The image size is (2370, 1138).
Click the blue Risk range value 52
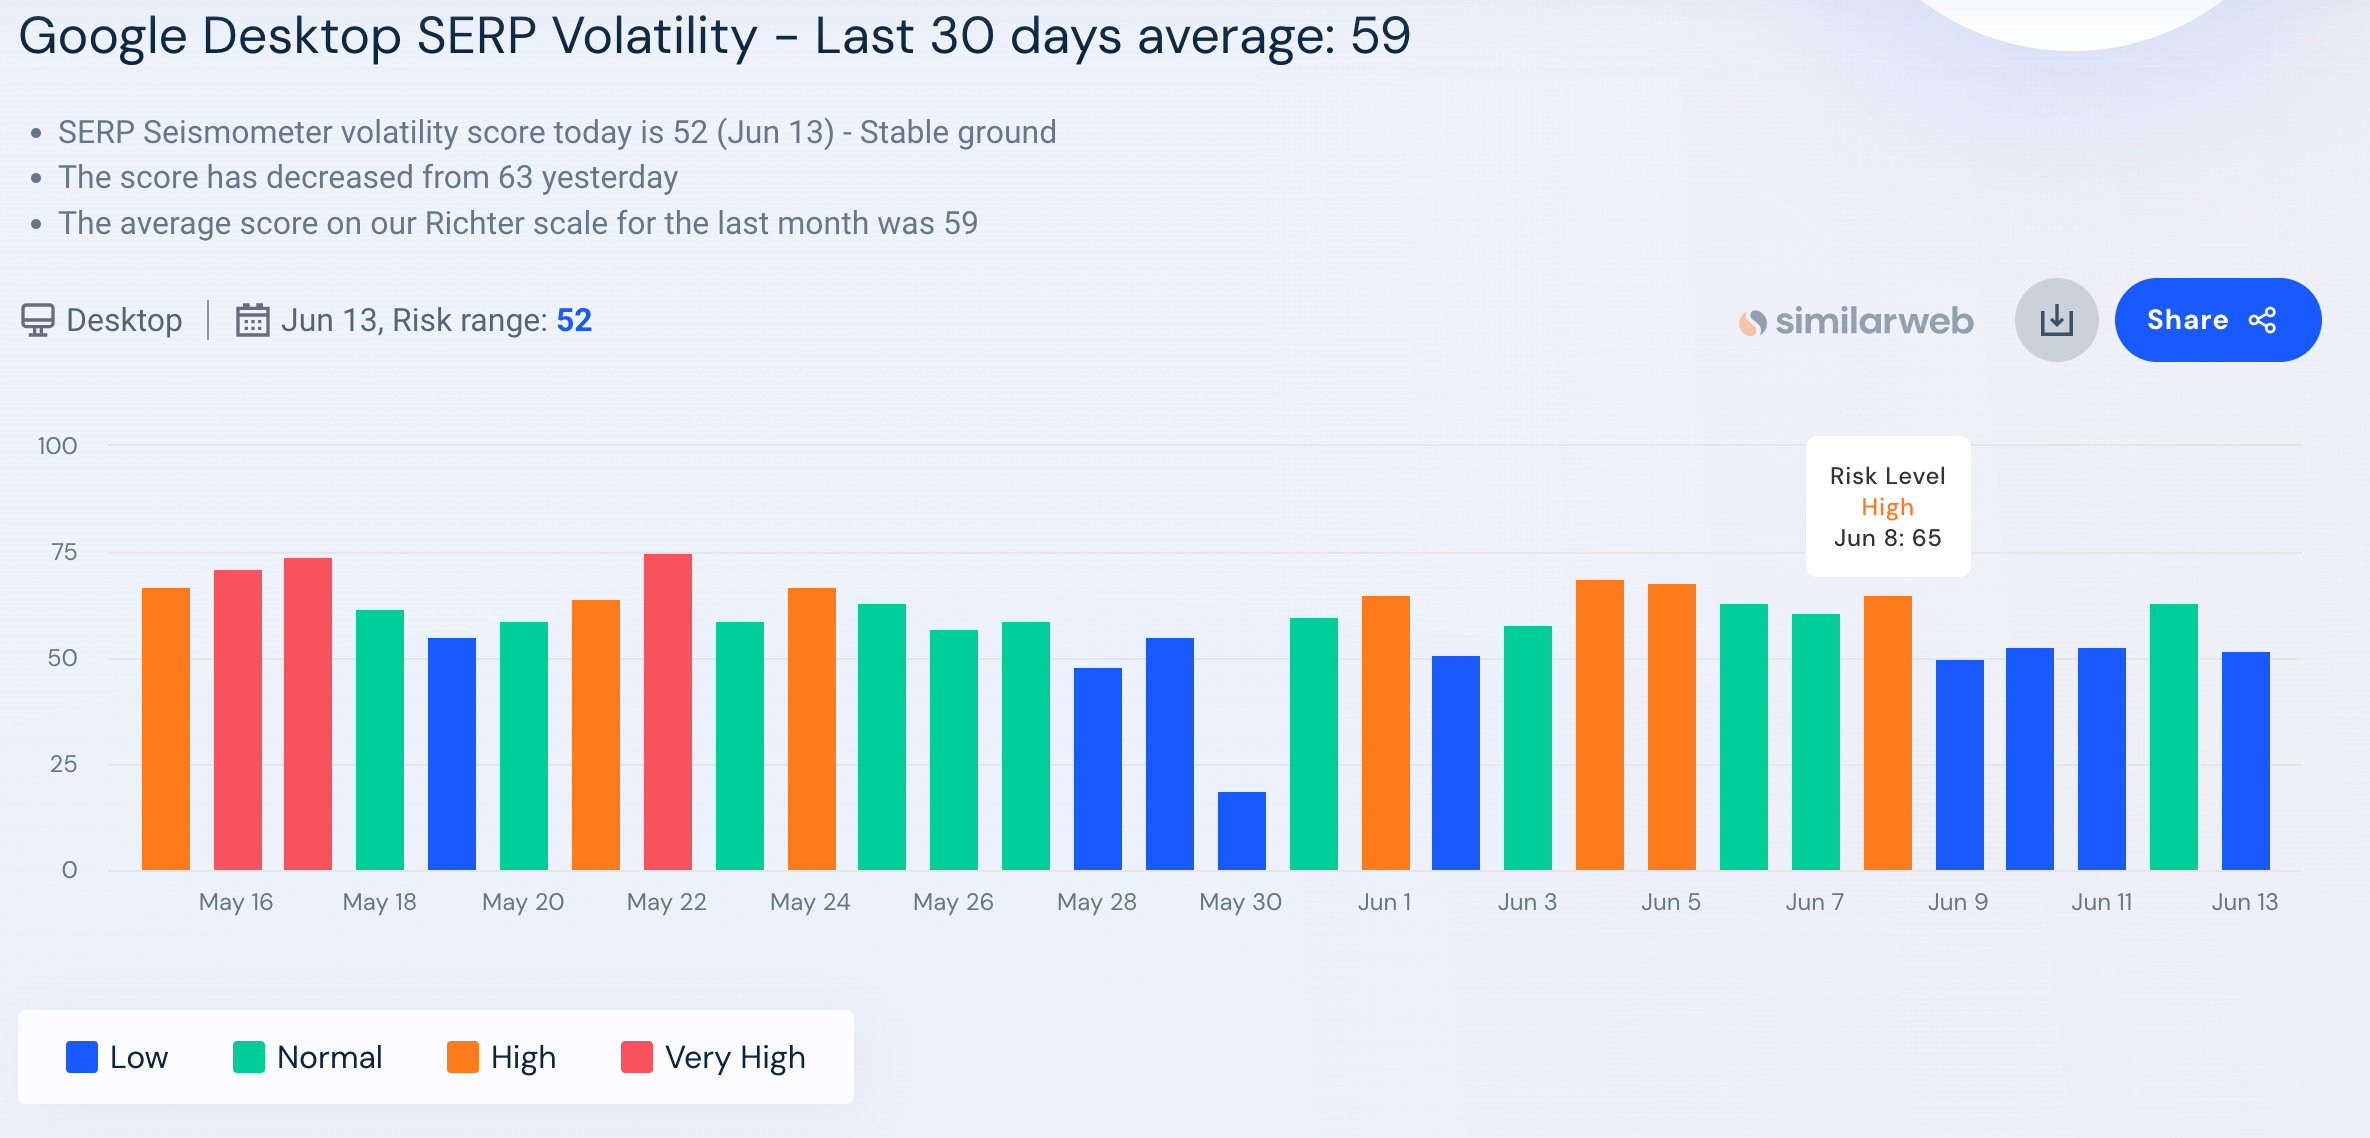[x=574, y=320]
